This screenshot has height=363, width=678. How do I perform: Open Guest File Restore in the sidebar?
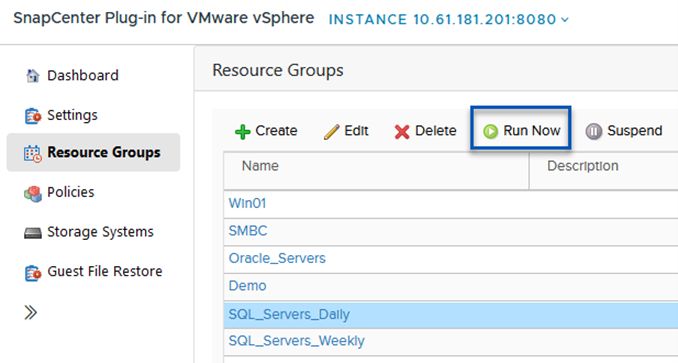click(x=105, y=271)
